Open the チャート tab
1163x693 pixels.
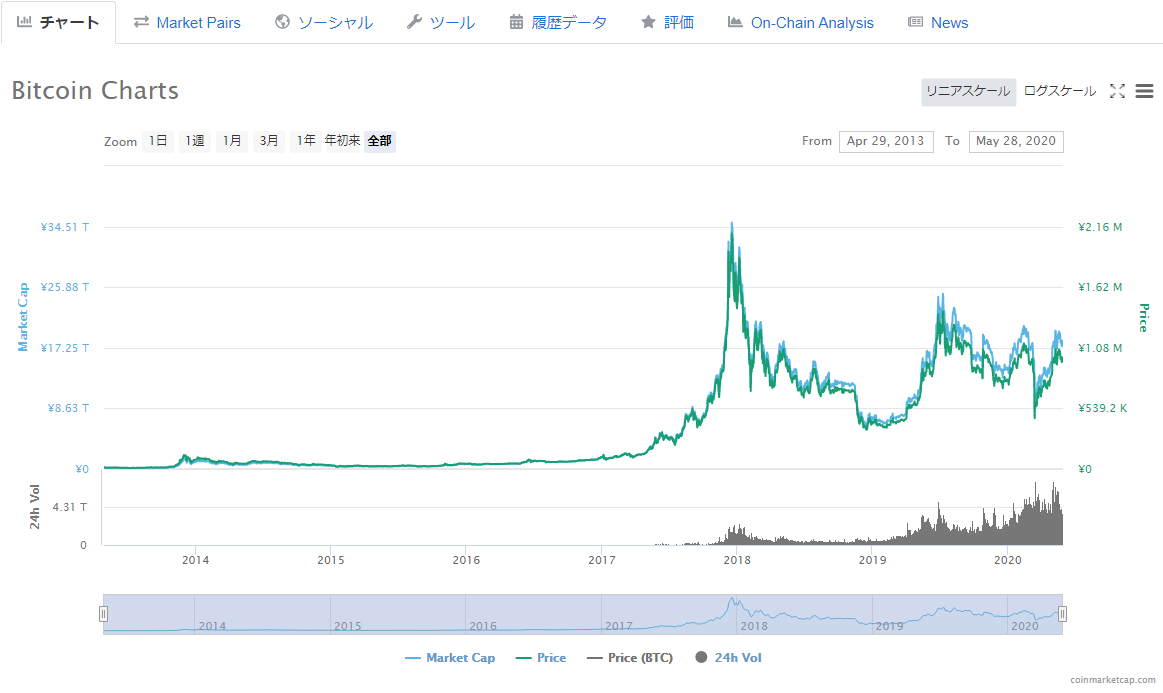click(58, 22)
